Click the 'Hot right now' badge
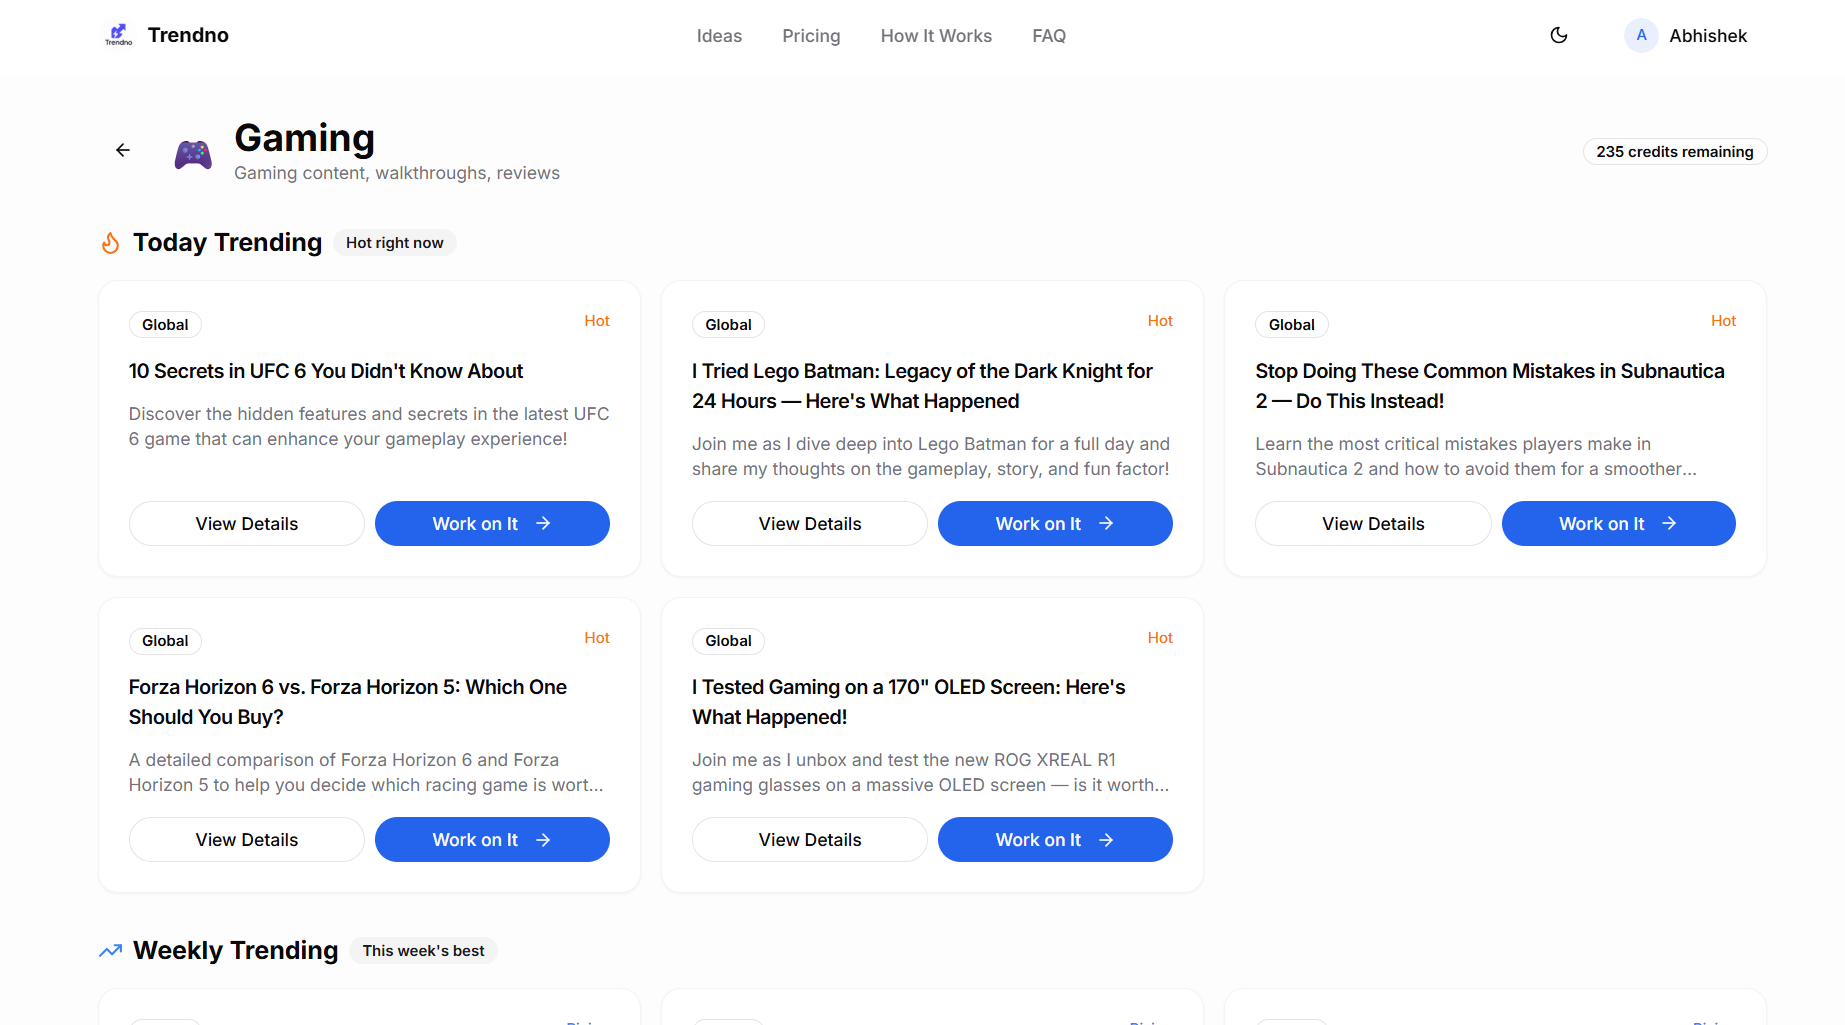Screen dimensions: 1845x1025 click(x=395, y=243)
